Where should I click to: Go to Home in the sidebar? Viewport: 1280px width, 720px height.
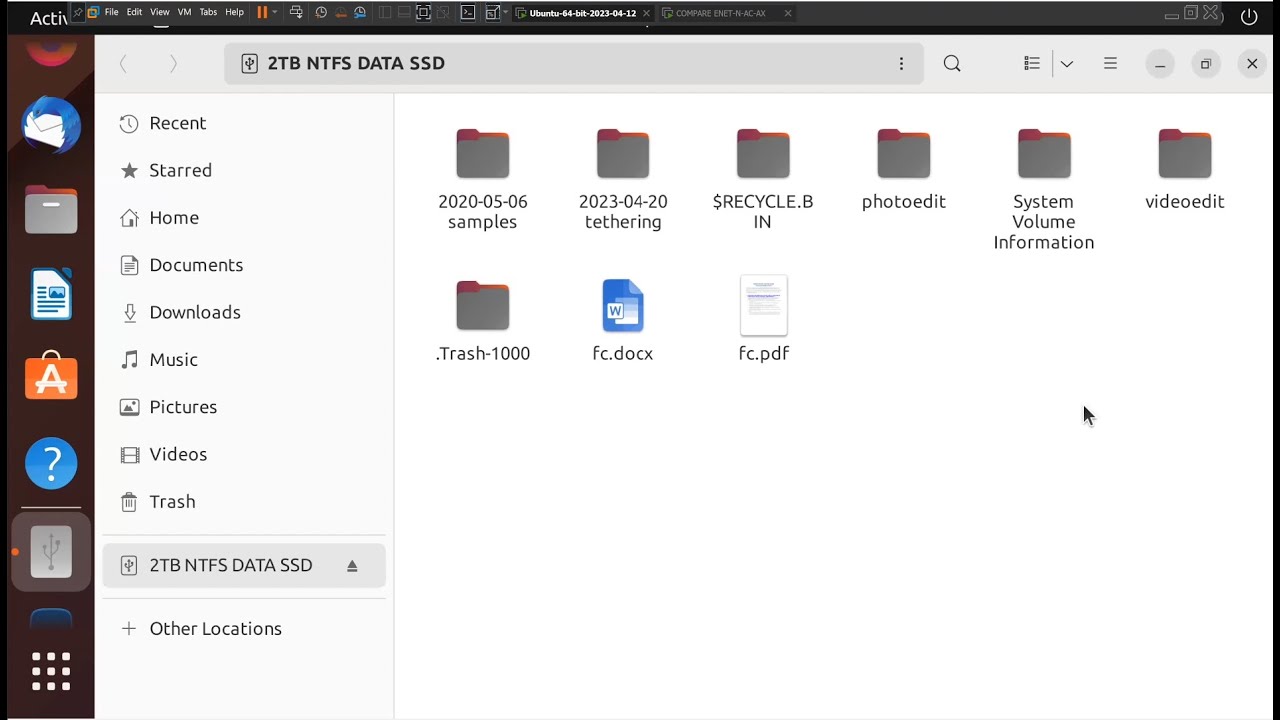click(244, 217)
